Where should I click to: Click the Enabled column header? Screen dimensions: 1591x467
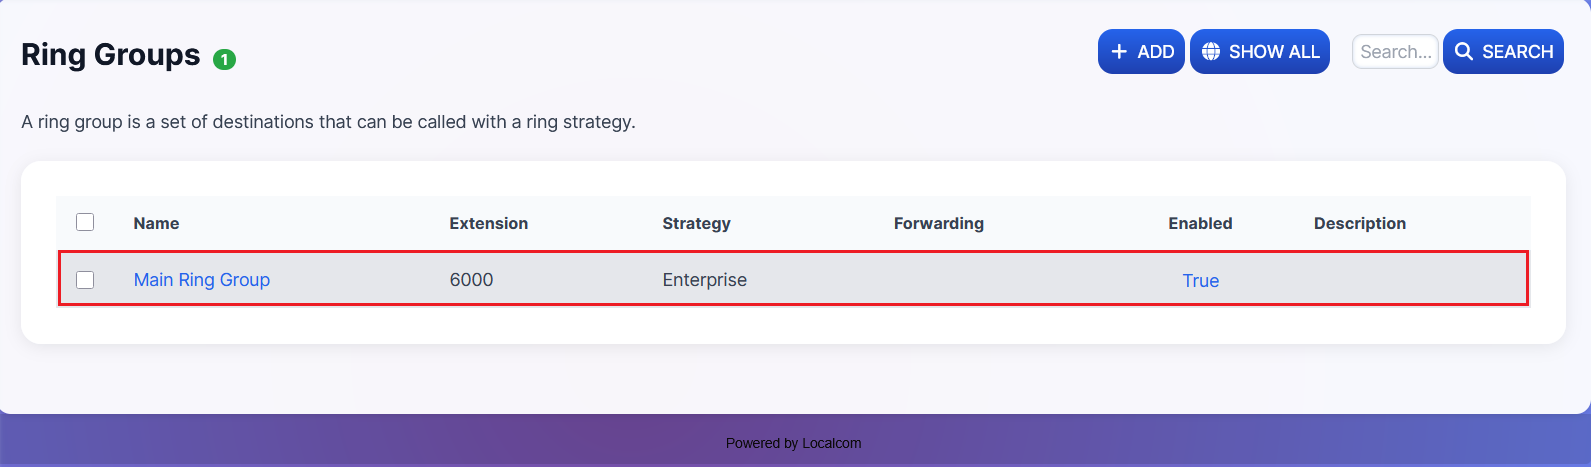click(x=1200, y=223)
